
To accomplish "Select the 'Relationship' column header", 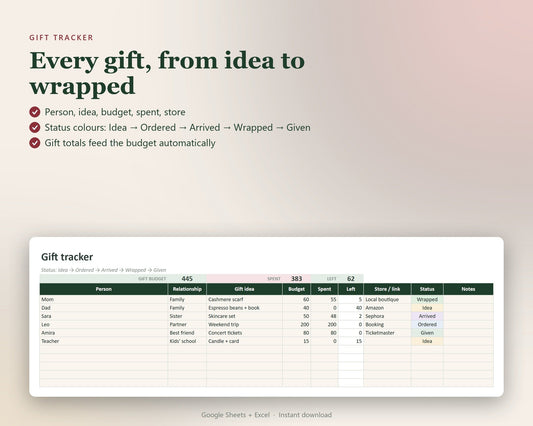I will (187, 289).
